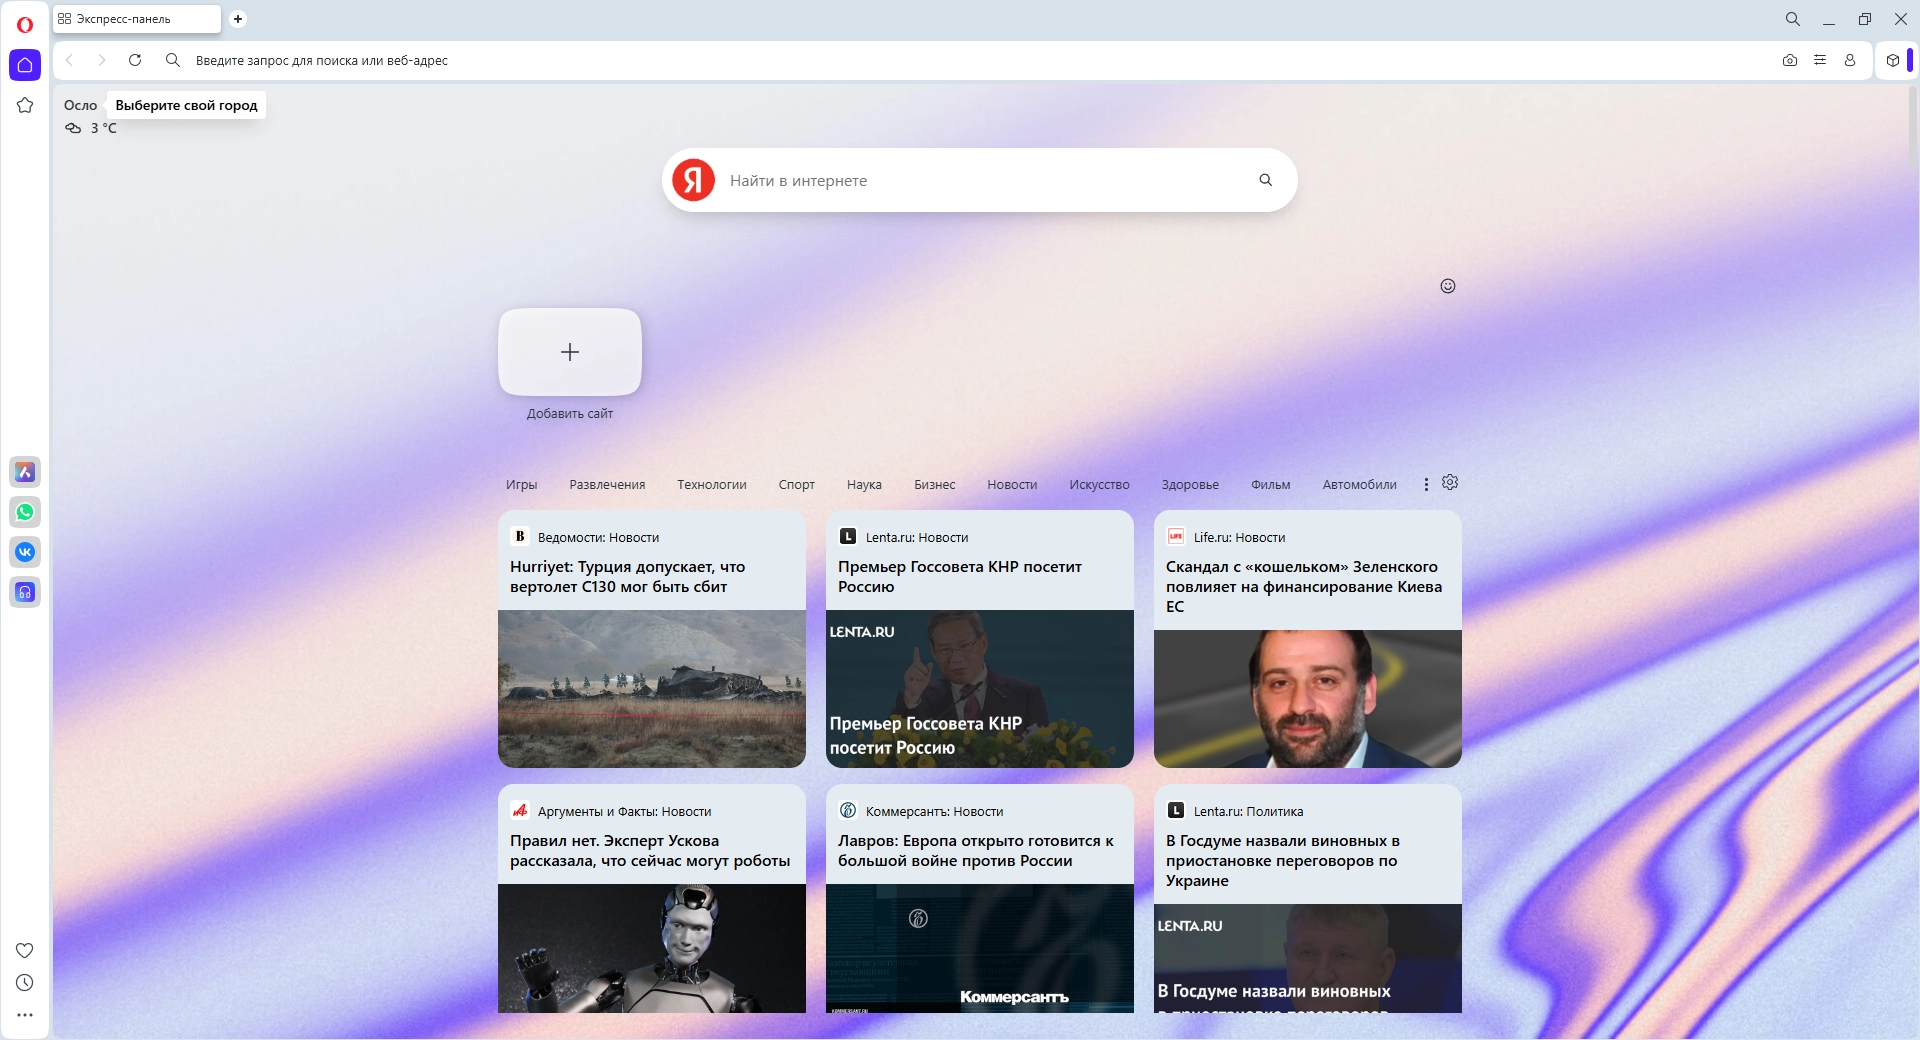
Task: Open the humanoid robot news thumbnail
Action: [x=652, y=948]
